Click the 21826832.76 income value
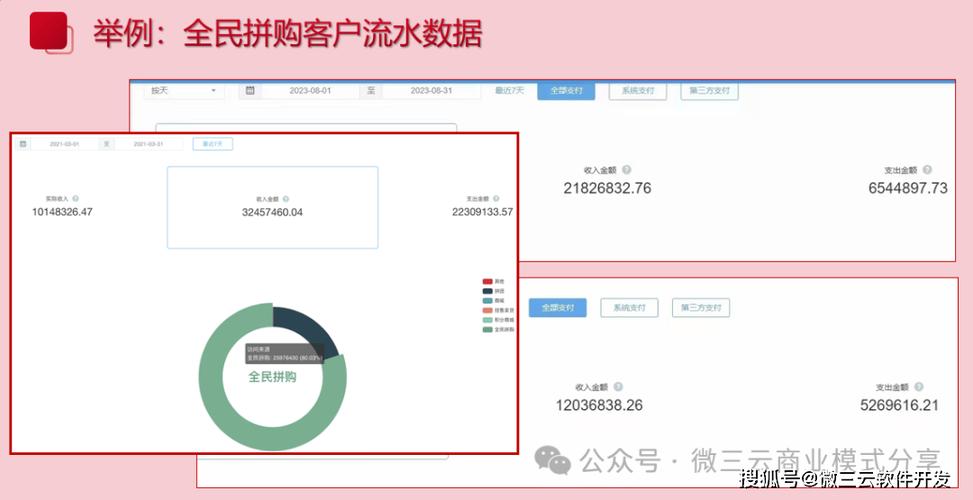Screen dimensions: 973x500 click(x=607, y=189)
